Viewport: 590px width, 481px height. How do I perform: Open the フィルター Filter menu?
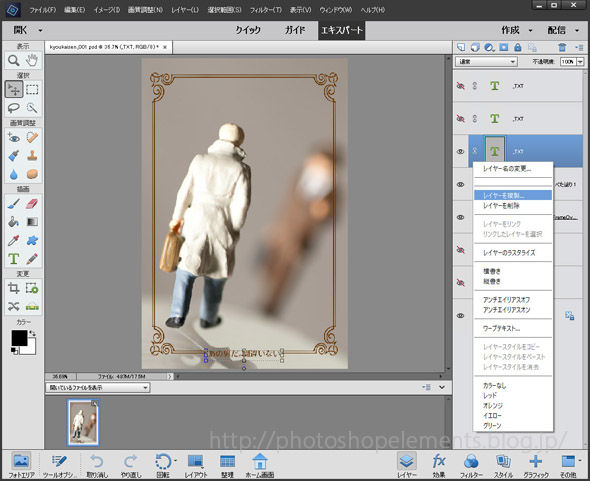(266, 10)
